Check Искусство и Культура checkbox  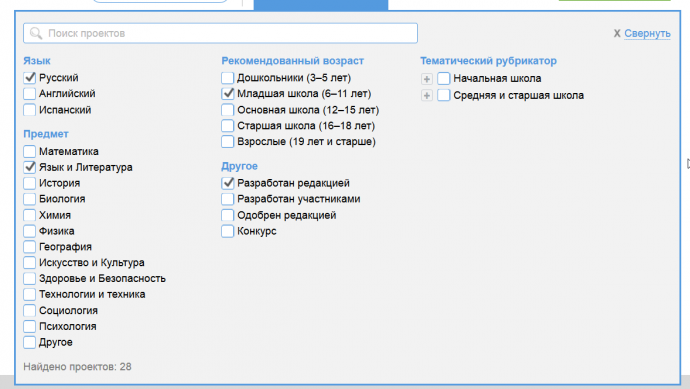[29, 263]
